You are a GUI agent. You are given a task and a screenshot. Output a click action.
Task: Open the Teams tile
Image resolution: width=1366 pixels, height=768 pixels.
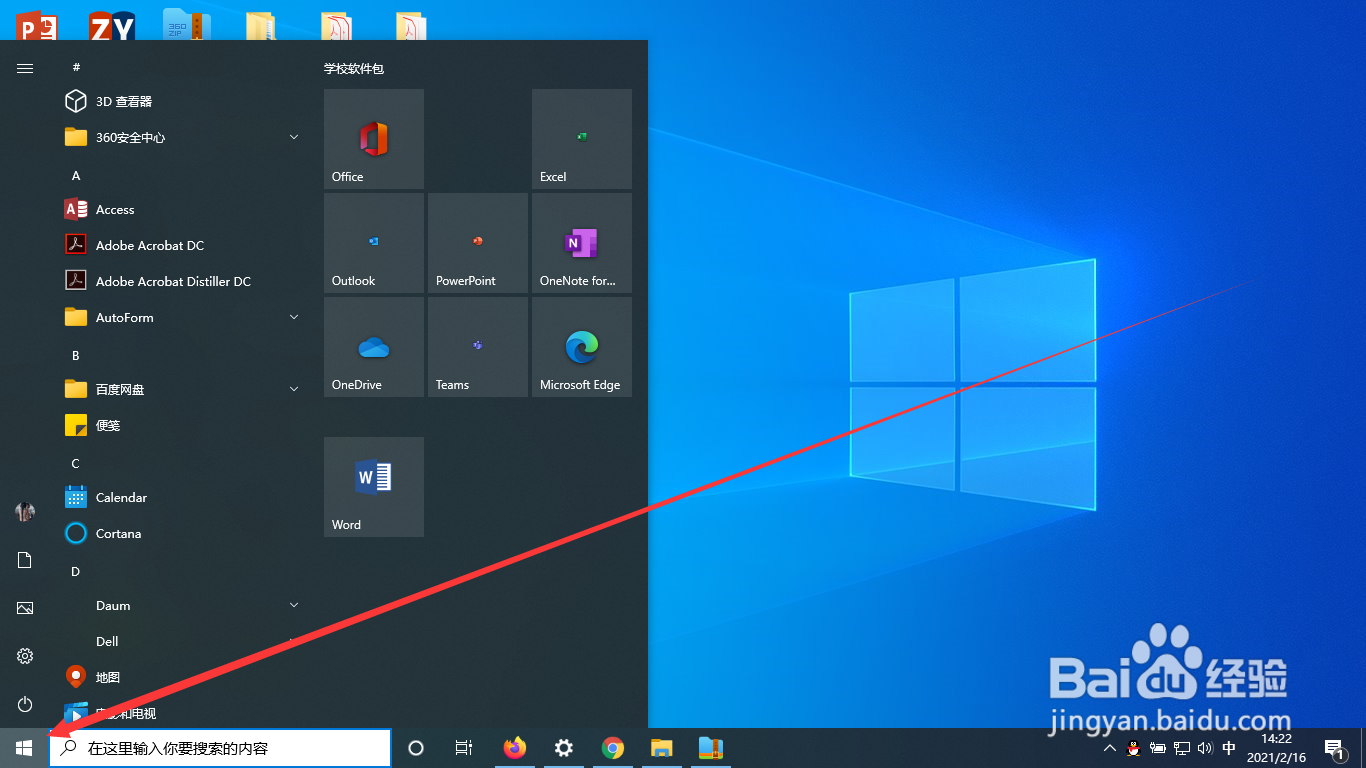point(478,347)
